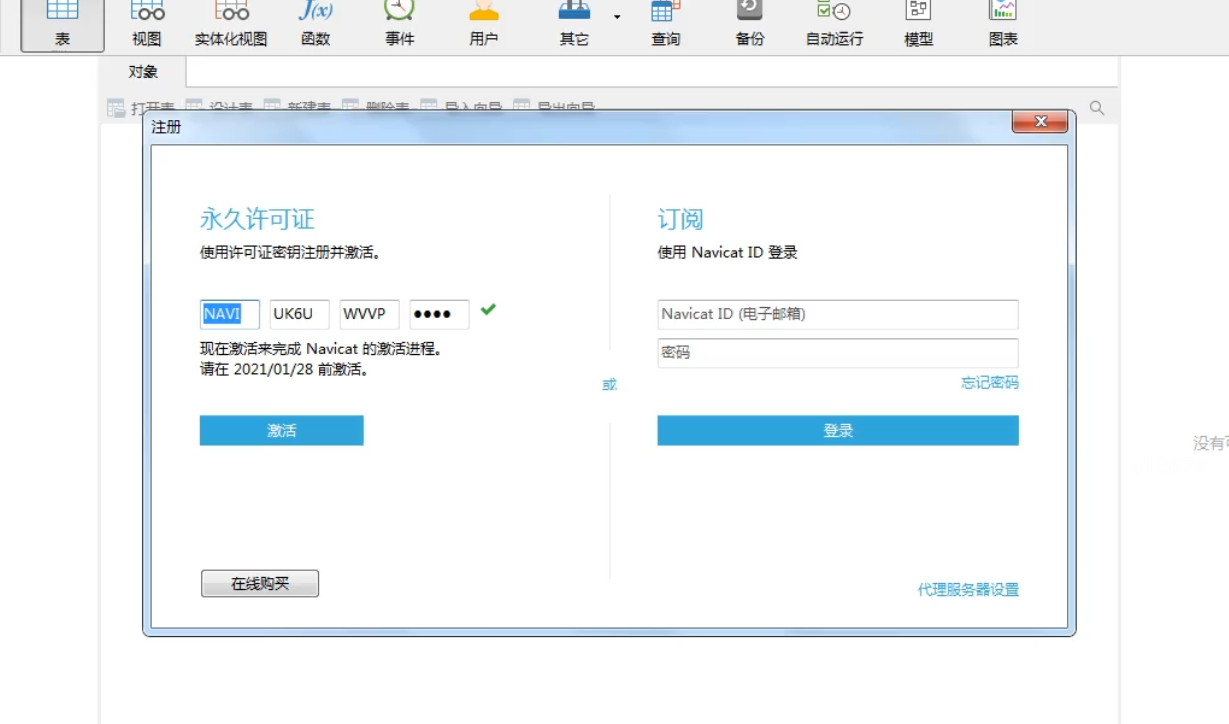Viewport: 1229px width, 724px height.
Task: Click the 激活 (Activate) button
Action: coord(282,431)
